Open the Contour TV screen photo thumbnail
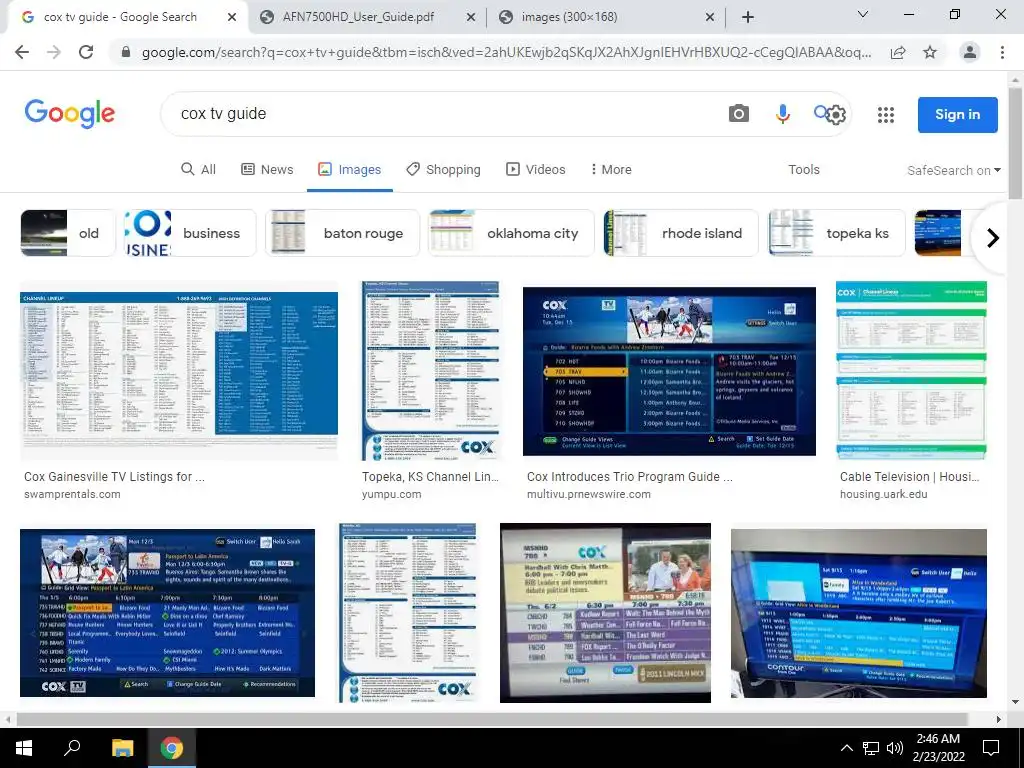1024x768 pixels. (859, 613)
